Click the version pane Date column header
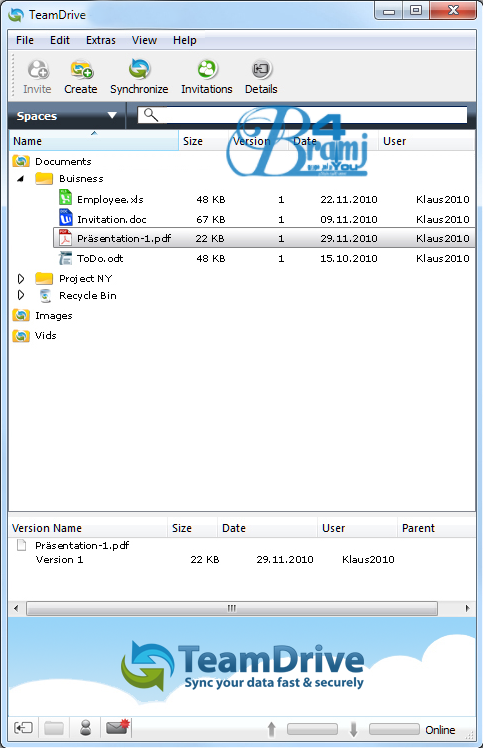 [267, 528]
